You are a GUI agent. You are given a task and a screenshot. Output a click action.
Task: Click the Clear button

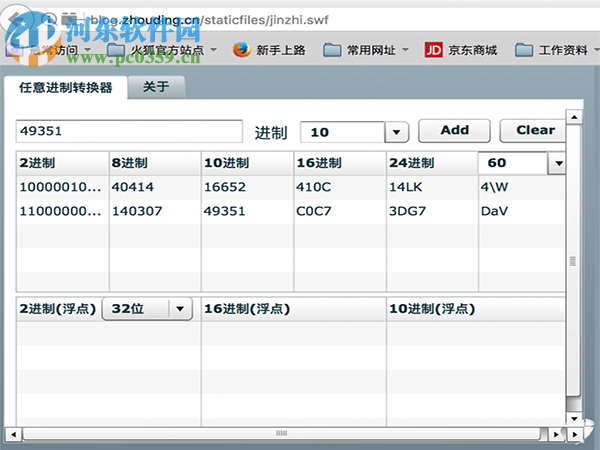pyautogui.click(x=533, y=130)
